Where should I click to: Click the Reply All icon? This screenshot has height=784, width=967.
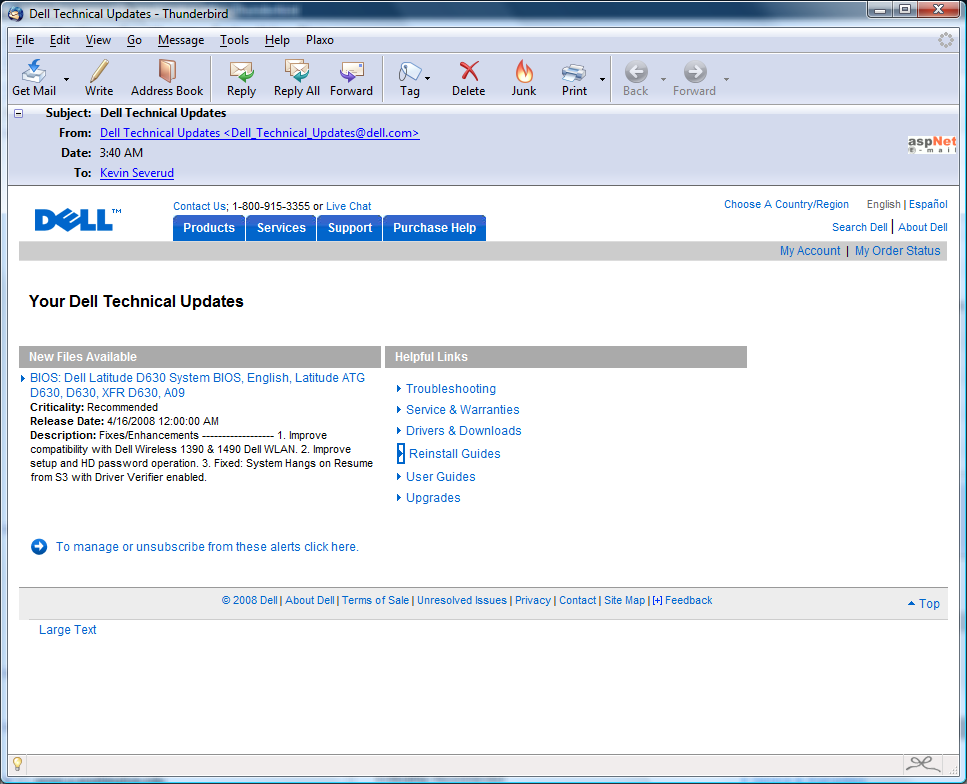click(x=297, y=72)
